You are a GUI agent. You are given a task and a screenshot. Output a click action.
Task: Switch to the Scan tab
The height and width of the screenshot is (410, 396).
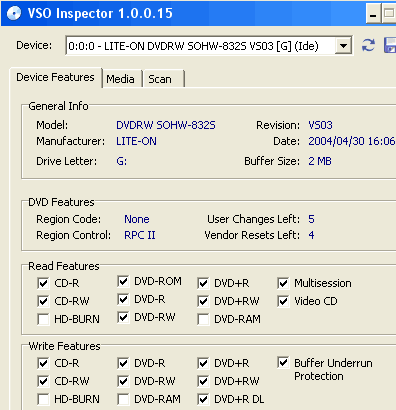pos(160,79)
